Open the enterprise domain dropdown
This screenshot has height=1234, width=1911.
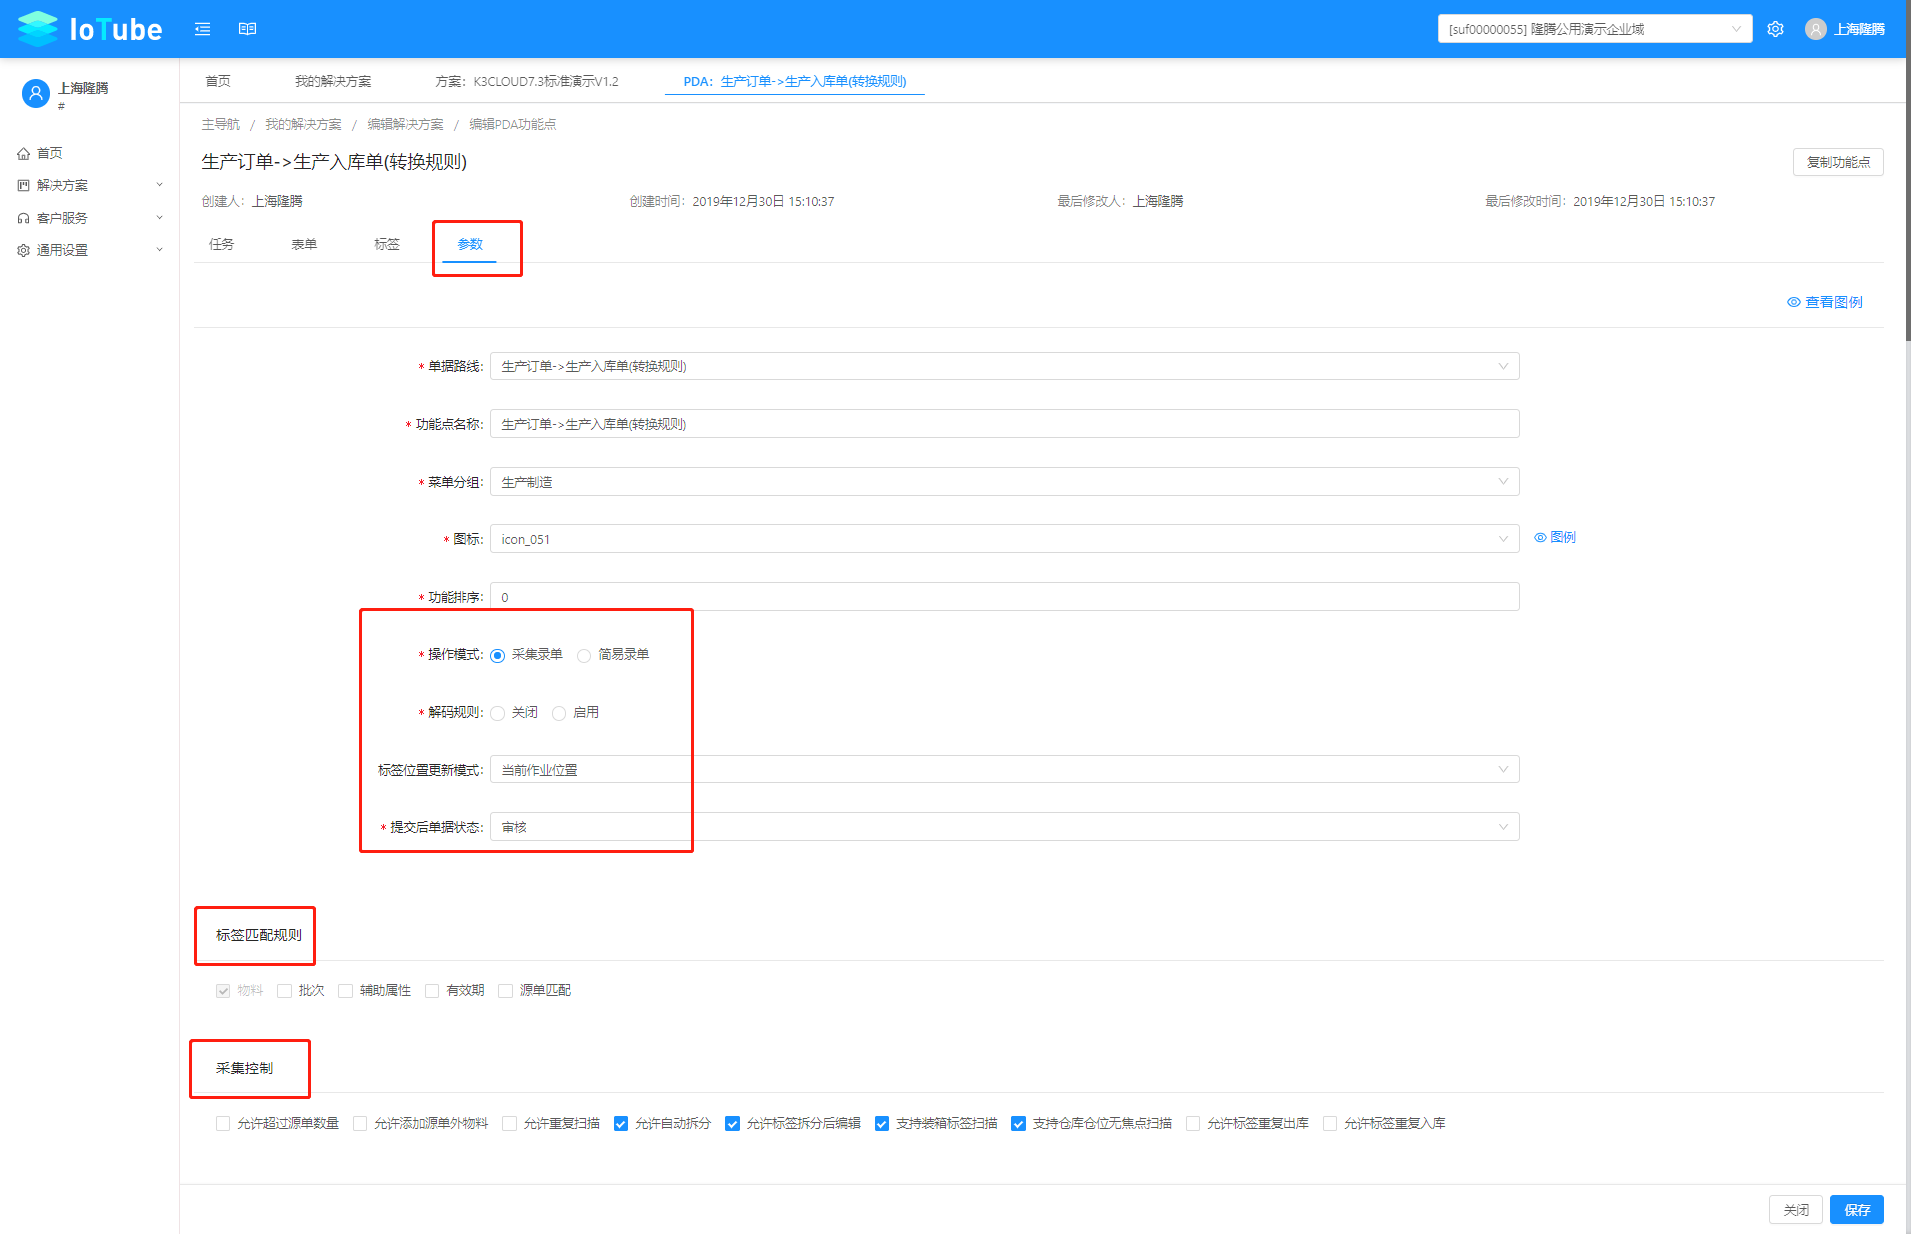click(1594, 29)
